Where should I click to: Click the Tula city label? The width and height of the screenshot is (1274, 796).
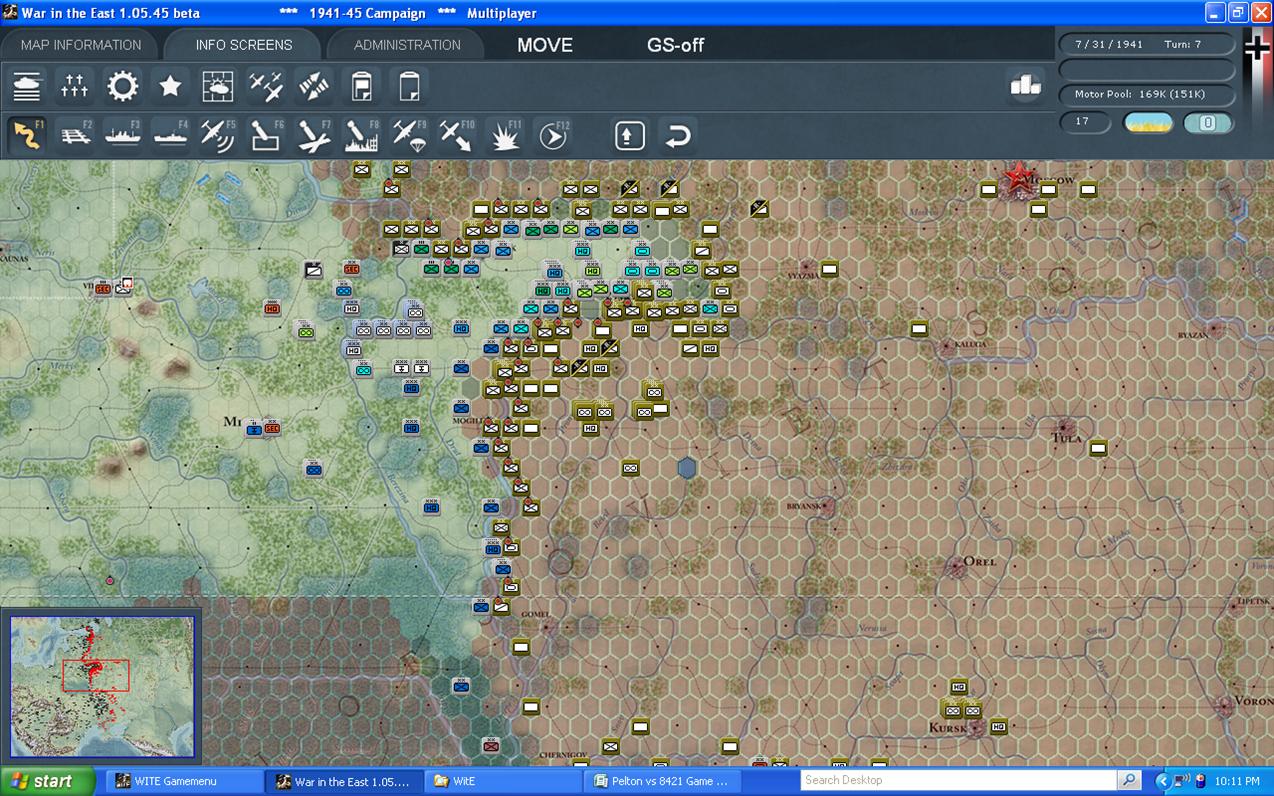click(x=1068, y=438)
